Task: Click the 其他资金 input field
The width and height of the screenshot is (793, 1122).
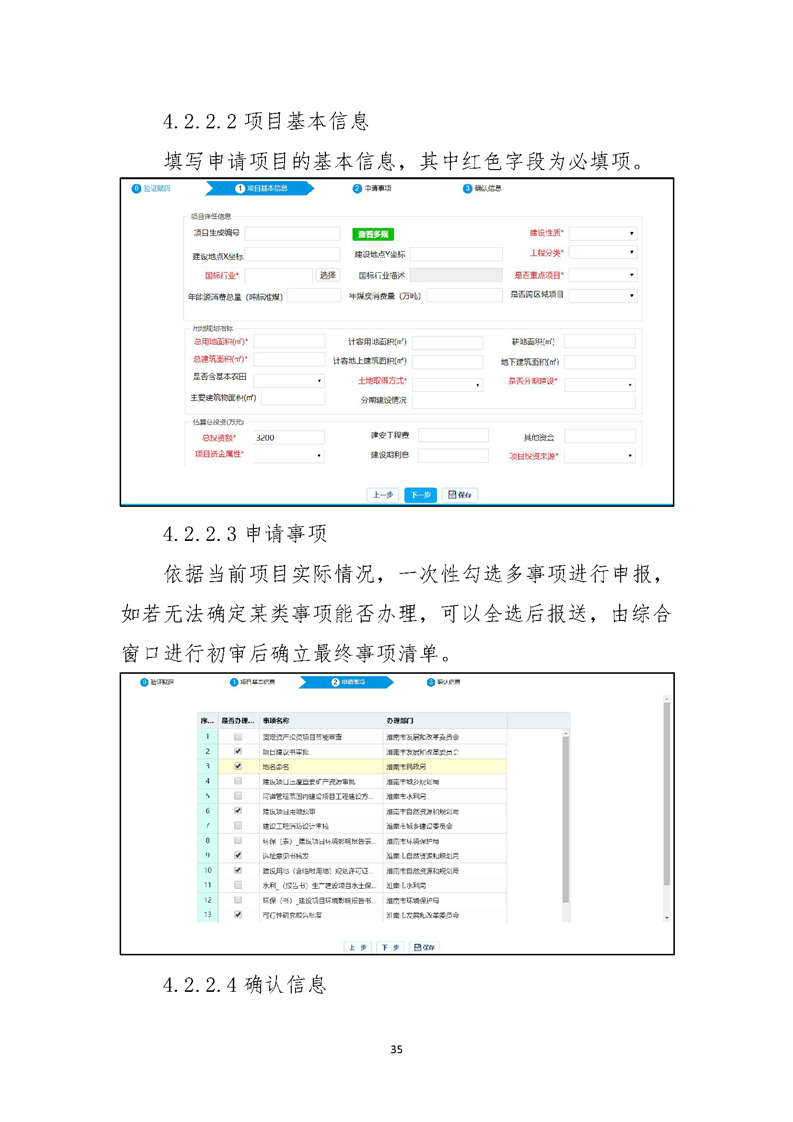Action: pyautogui.click(x=600, y=436)
